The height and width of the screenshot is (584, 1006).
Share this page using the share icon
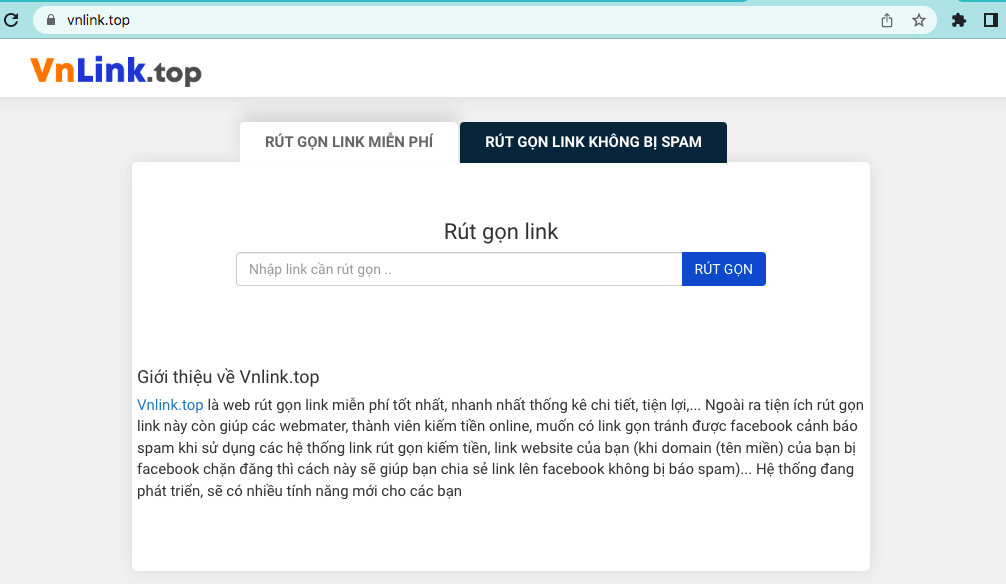click(886, 20)
